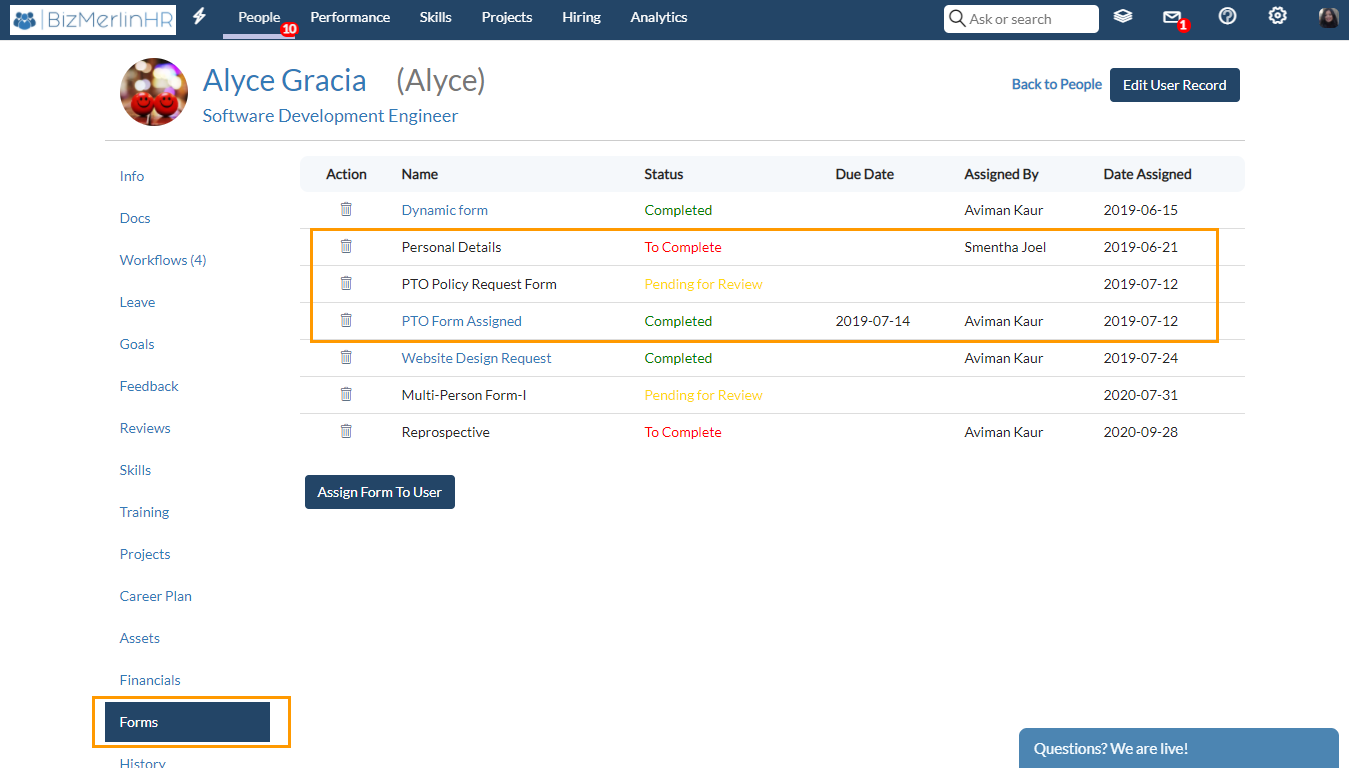Click Edit User Record button
Viewport: 1349px width, 768px height.
(1175, 85)
